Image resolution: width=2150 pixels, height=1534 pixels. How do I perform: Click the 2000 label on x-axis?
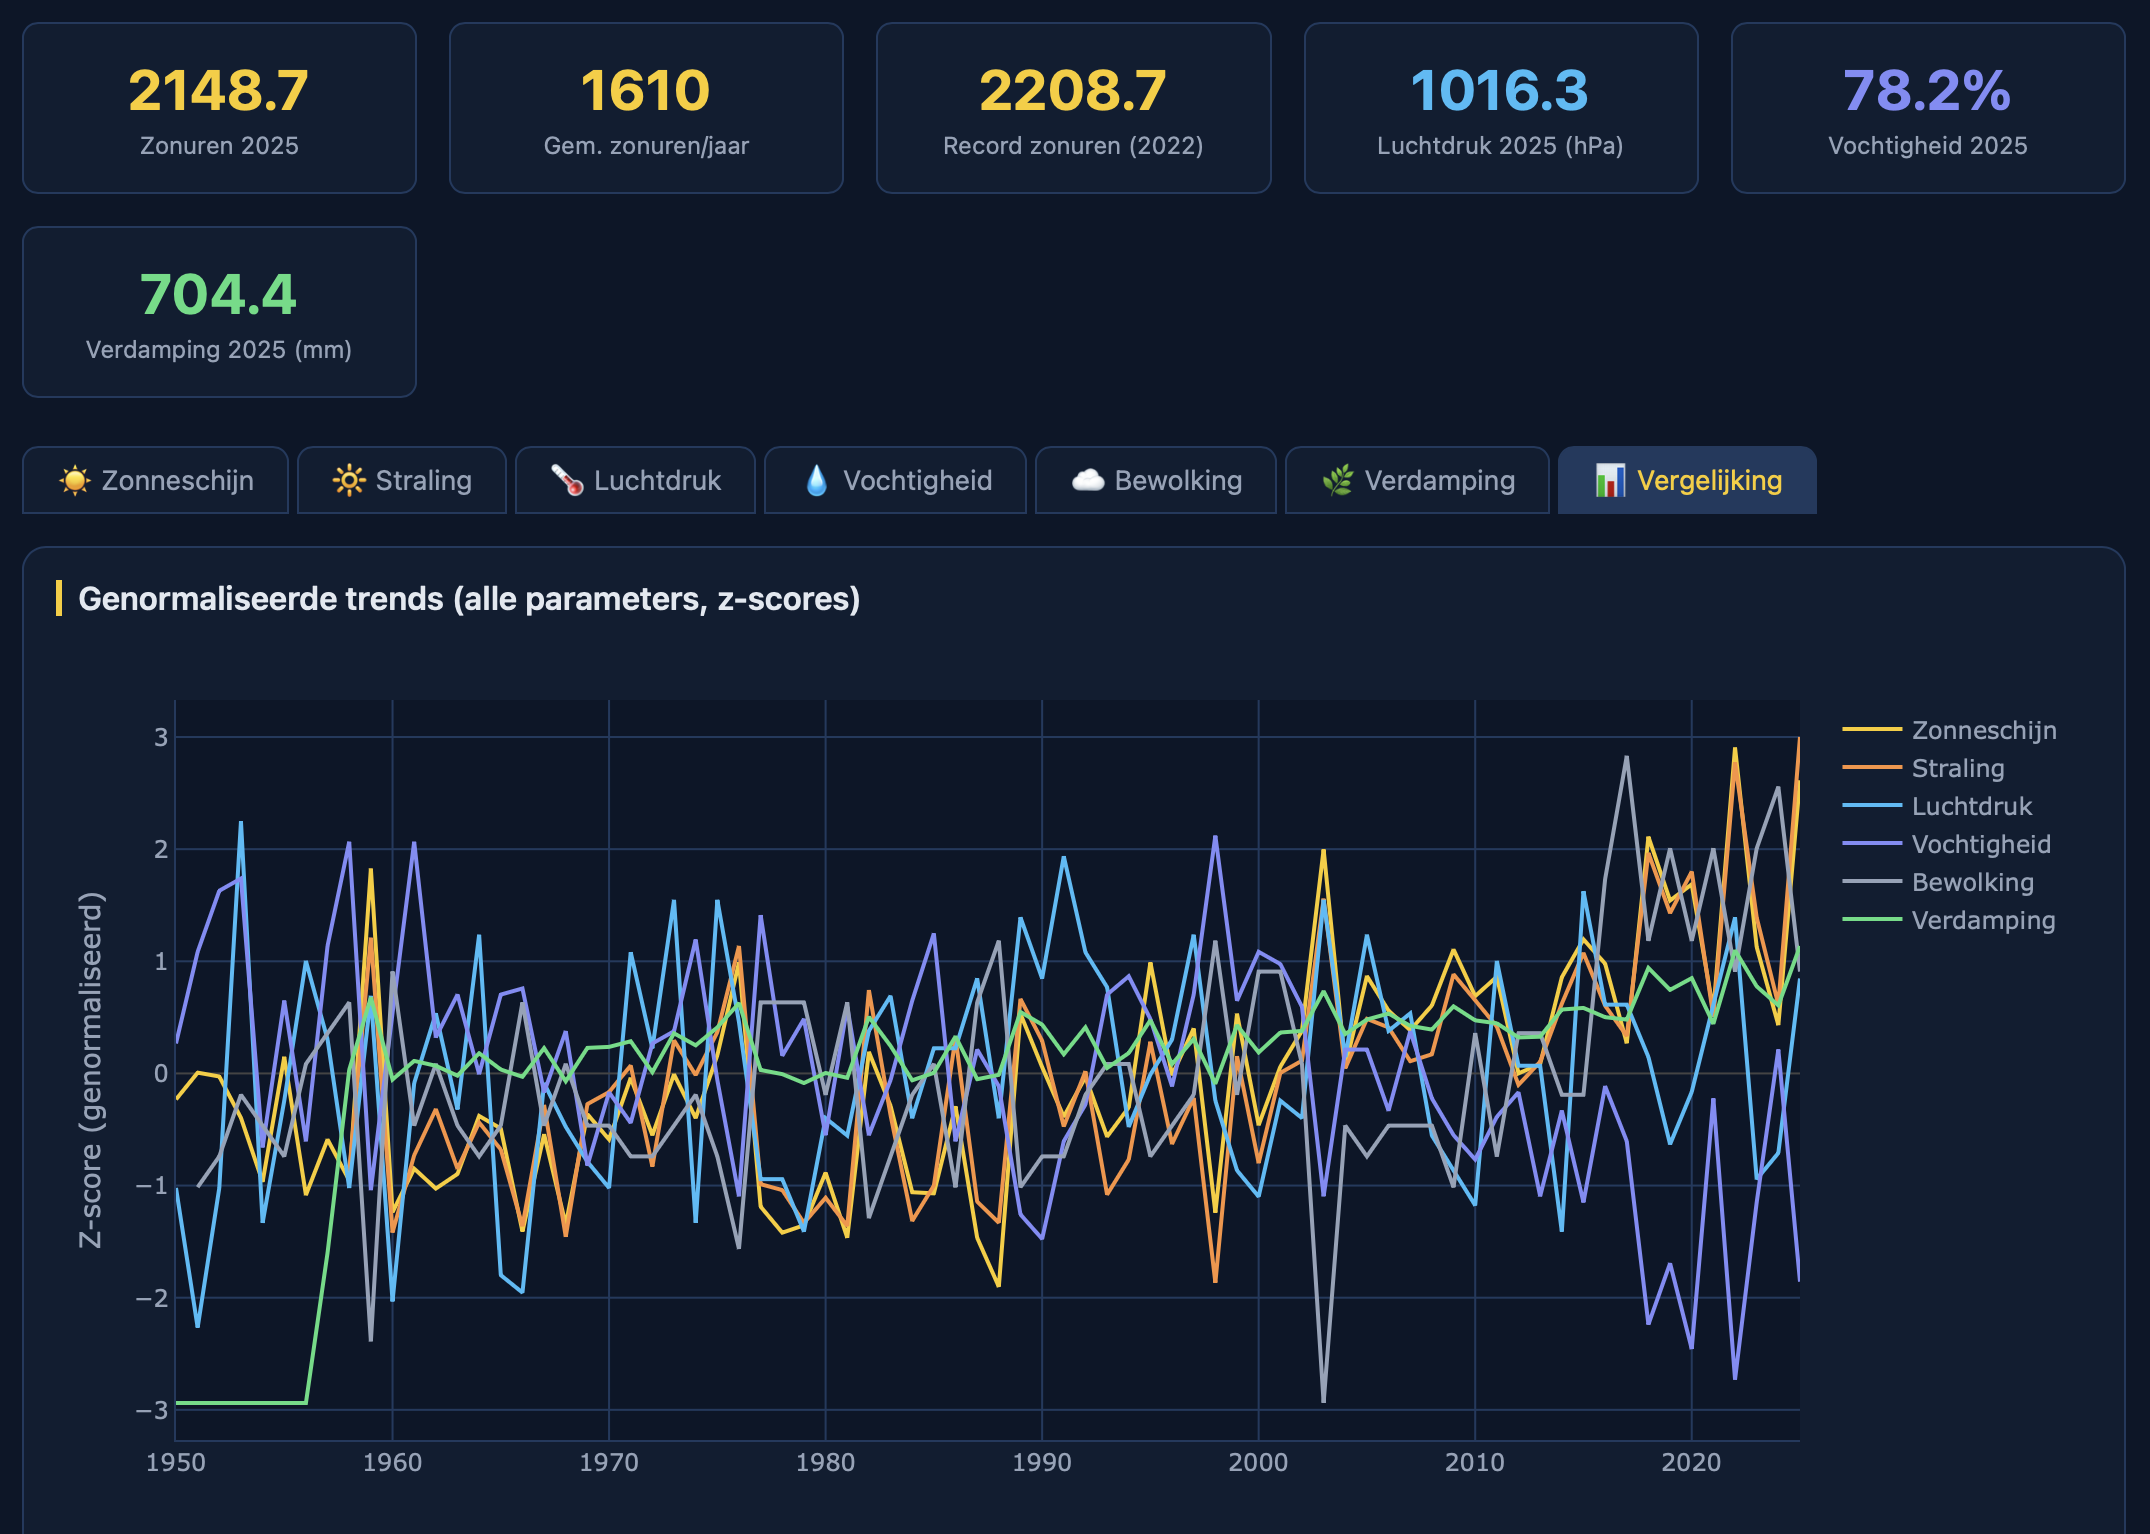[x=1257, y=1463]
